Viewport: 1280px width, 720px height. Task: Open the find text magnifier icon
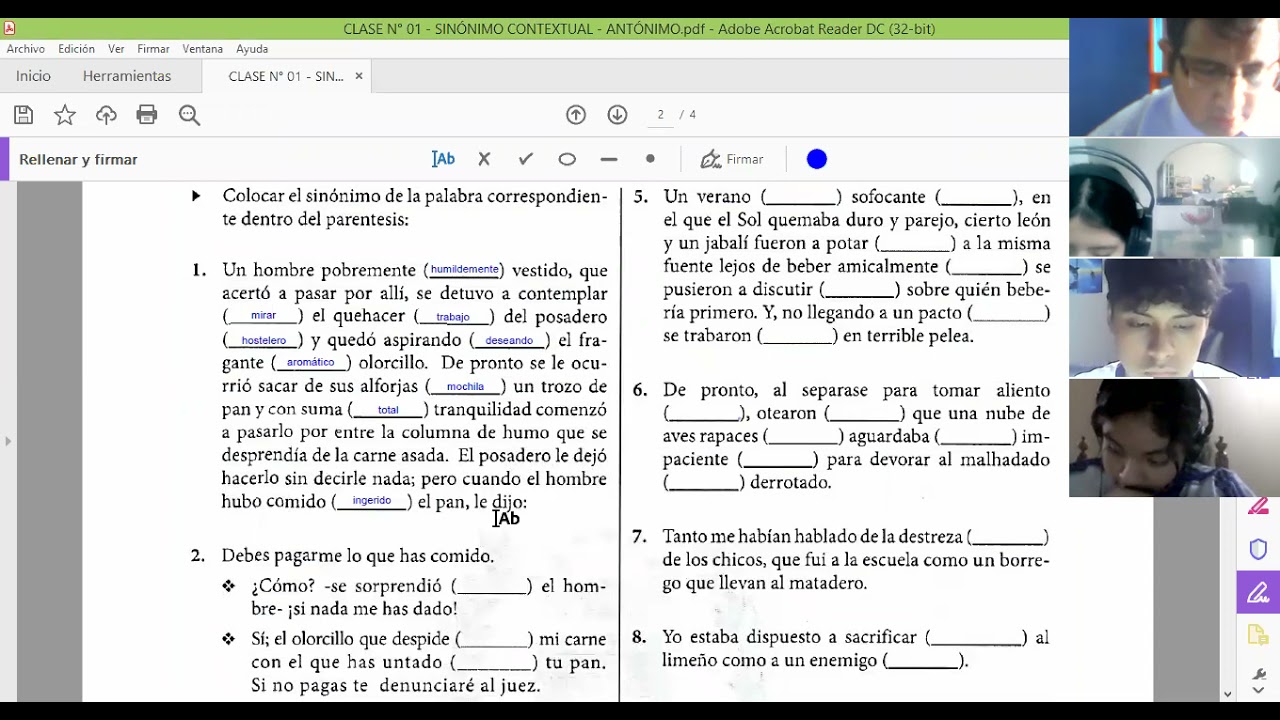[189, 115]
